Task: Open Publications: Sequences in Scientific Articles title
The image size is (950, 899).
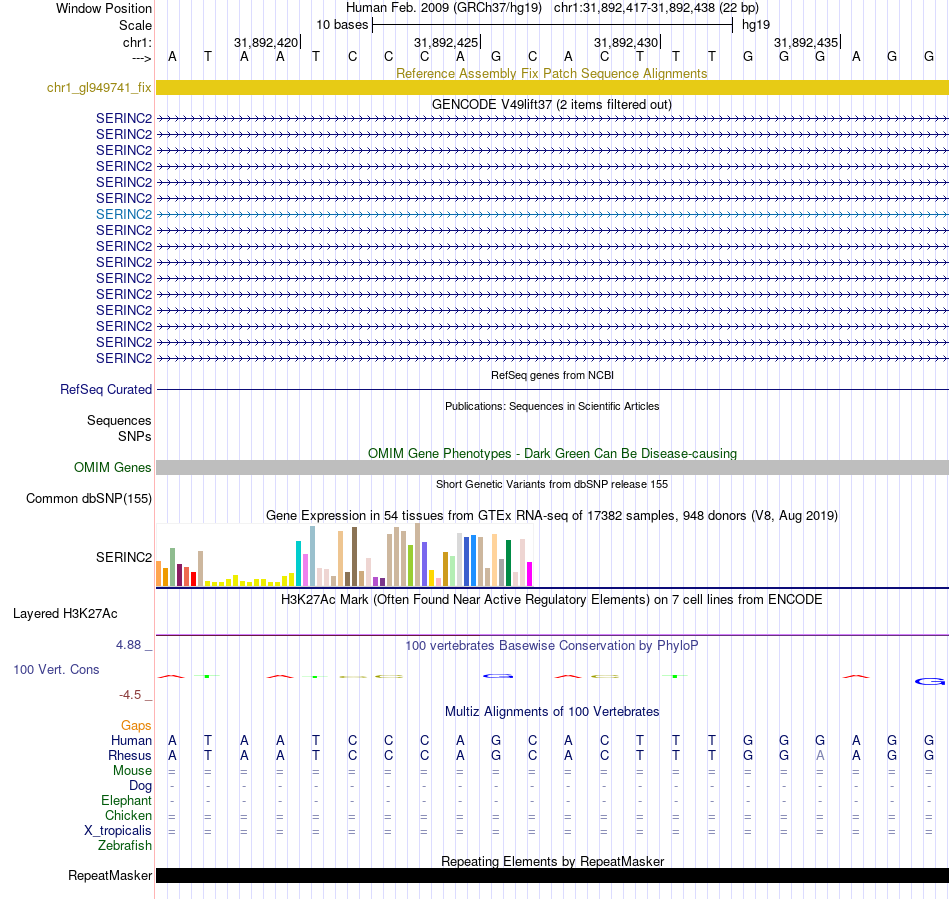Action: 552,406
